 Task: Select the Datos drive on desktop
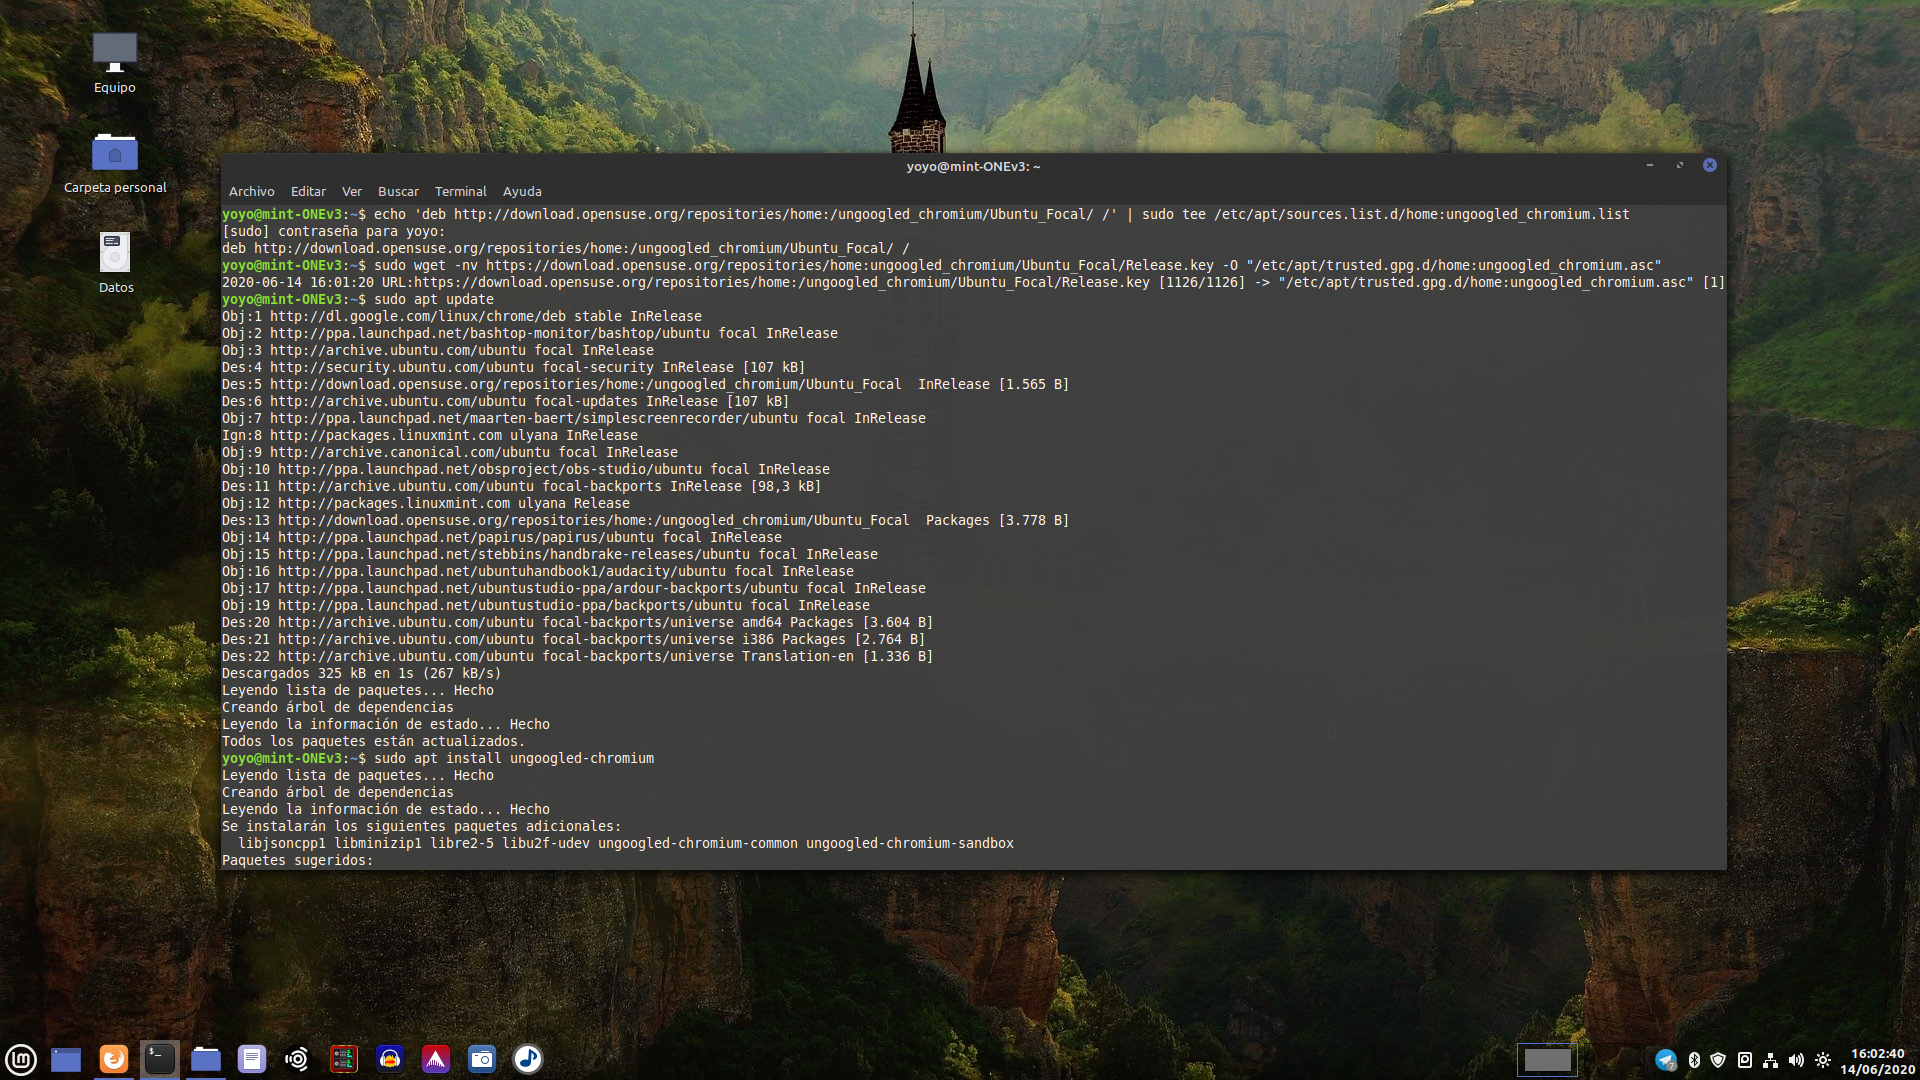pyautogui.click(x=115, y=255)
